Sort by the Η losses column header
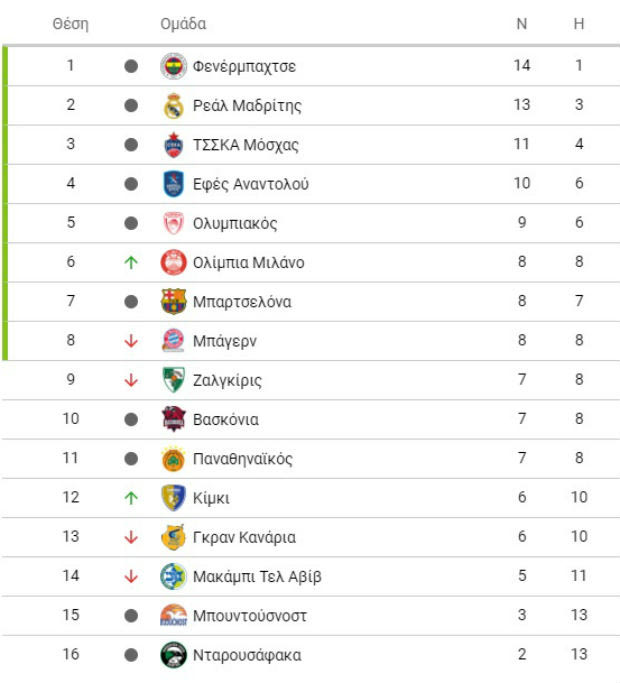This screenshot has height=683, width=620. point(579,24)
